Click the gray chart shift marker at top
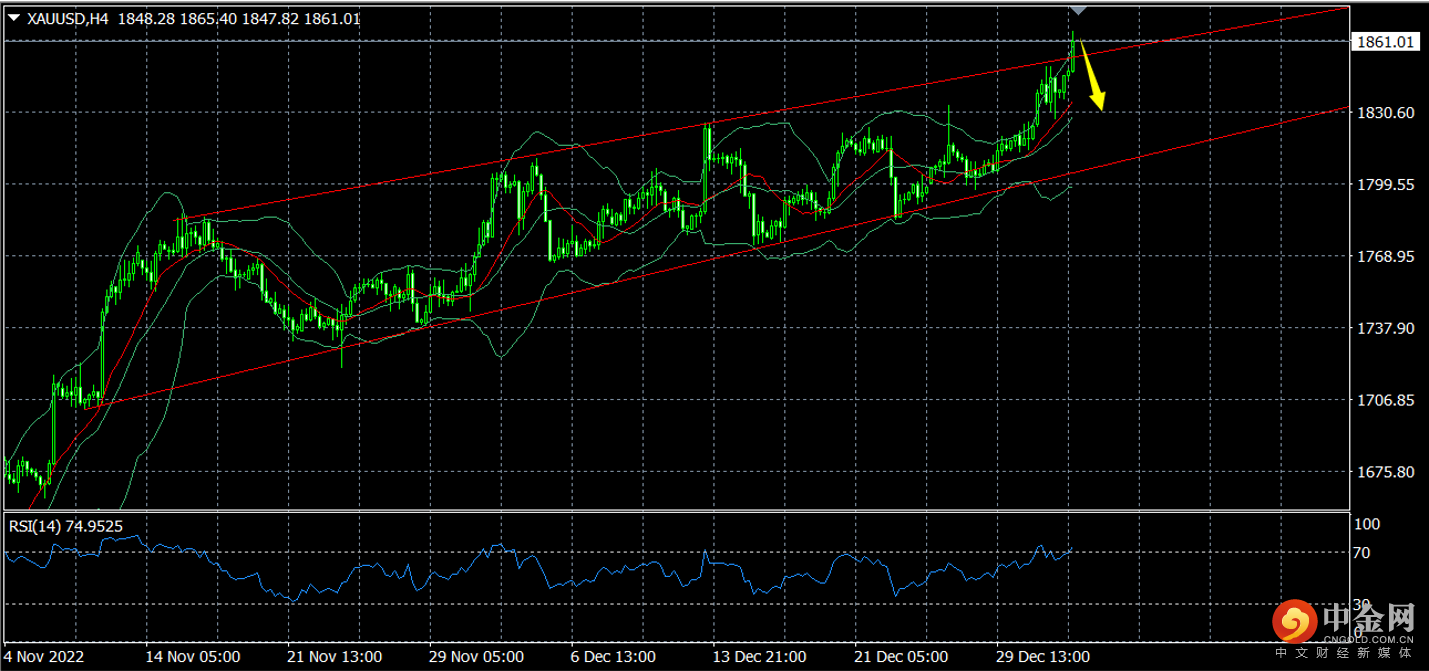 (1078, 10)
